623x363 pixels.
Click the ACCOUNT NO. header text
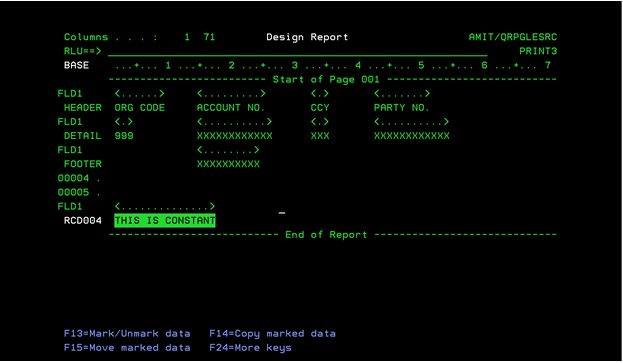coord(230,108)
